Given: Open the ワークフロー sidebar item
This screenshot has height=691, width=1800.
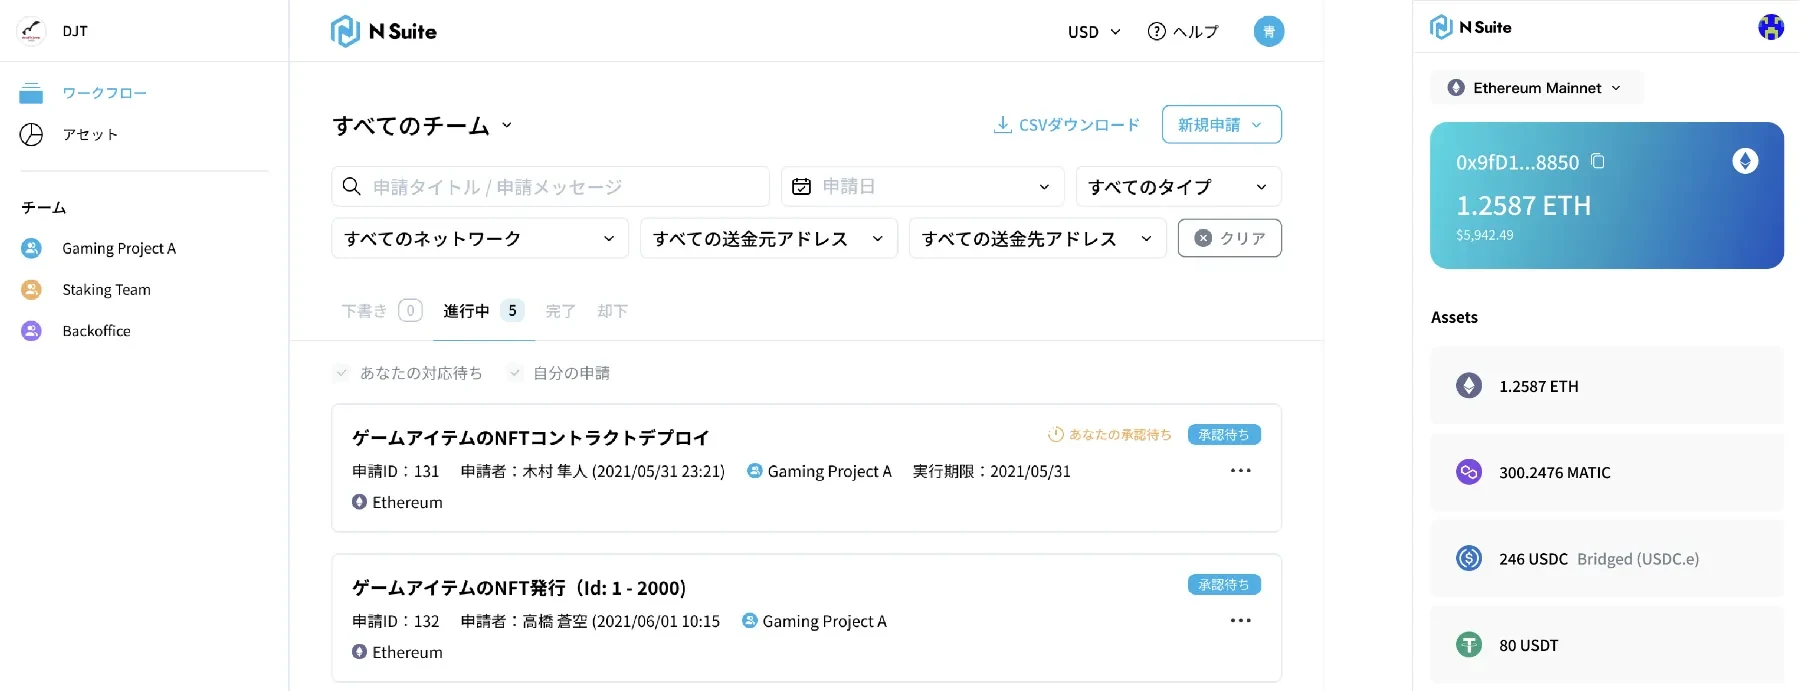Looking at the screenshot, I should click(105, 93).
